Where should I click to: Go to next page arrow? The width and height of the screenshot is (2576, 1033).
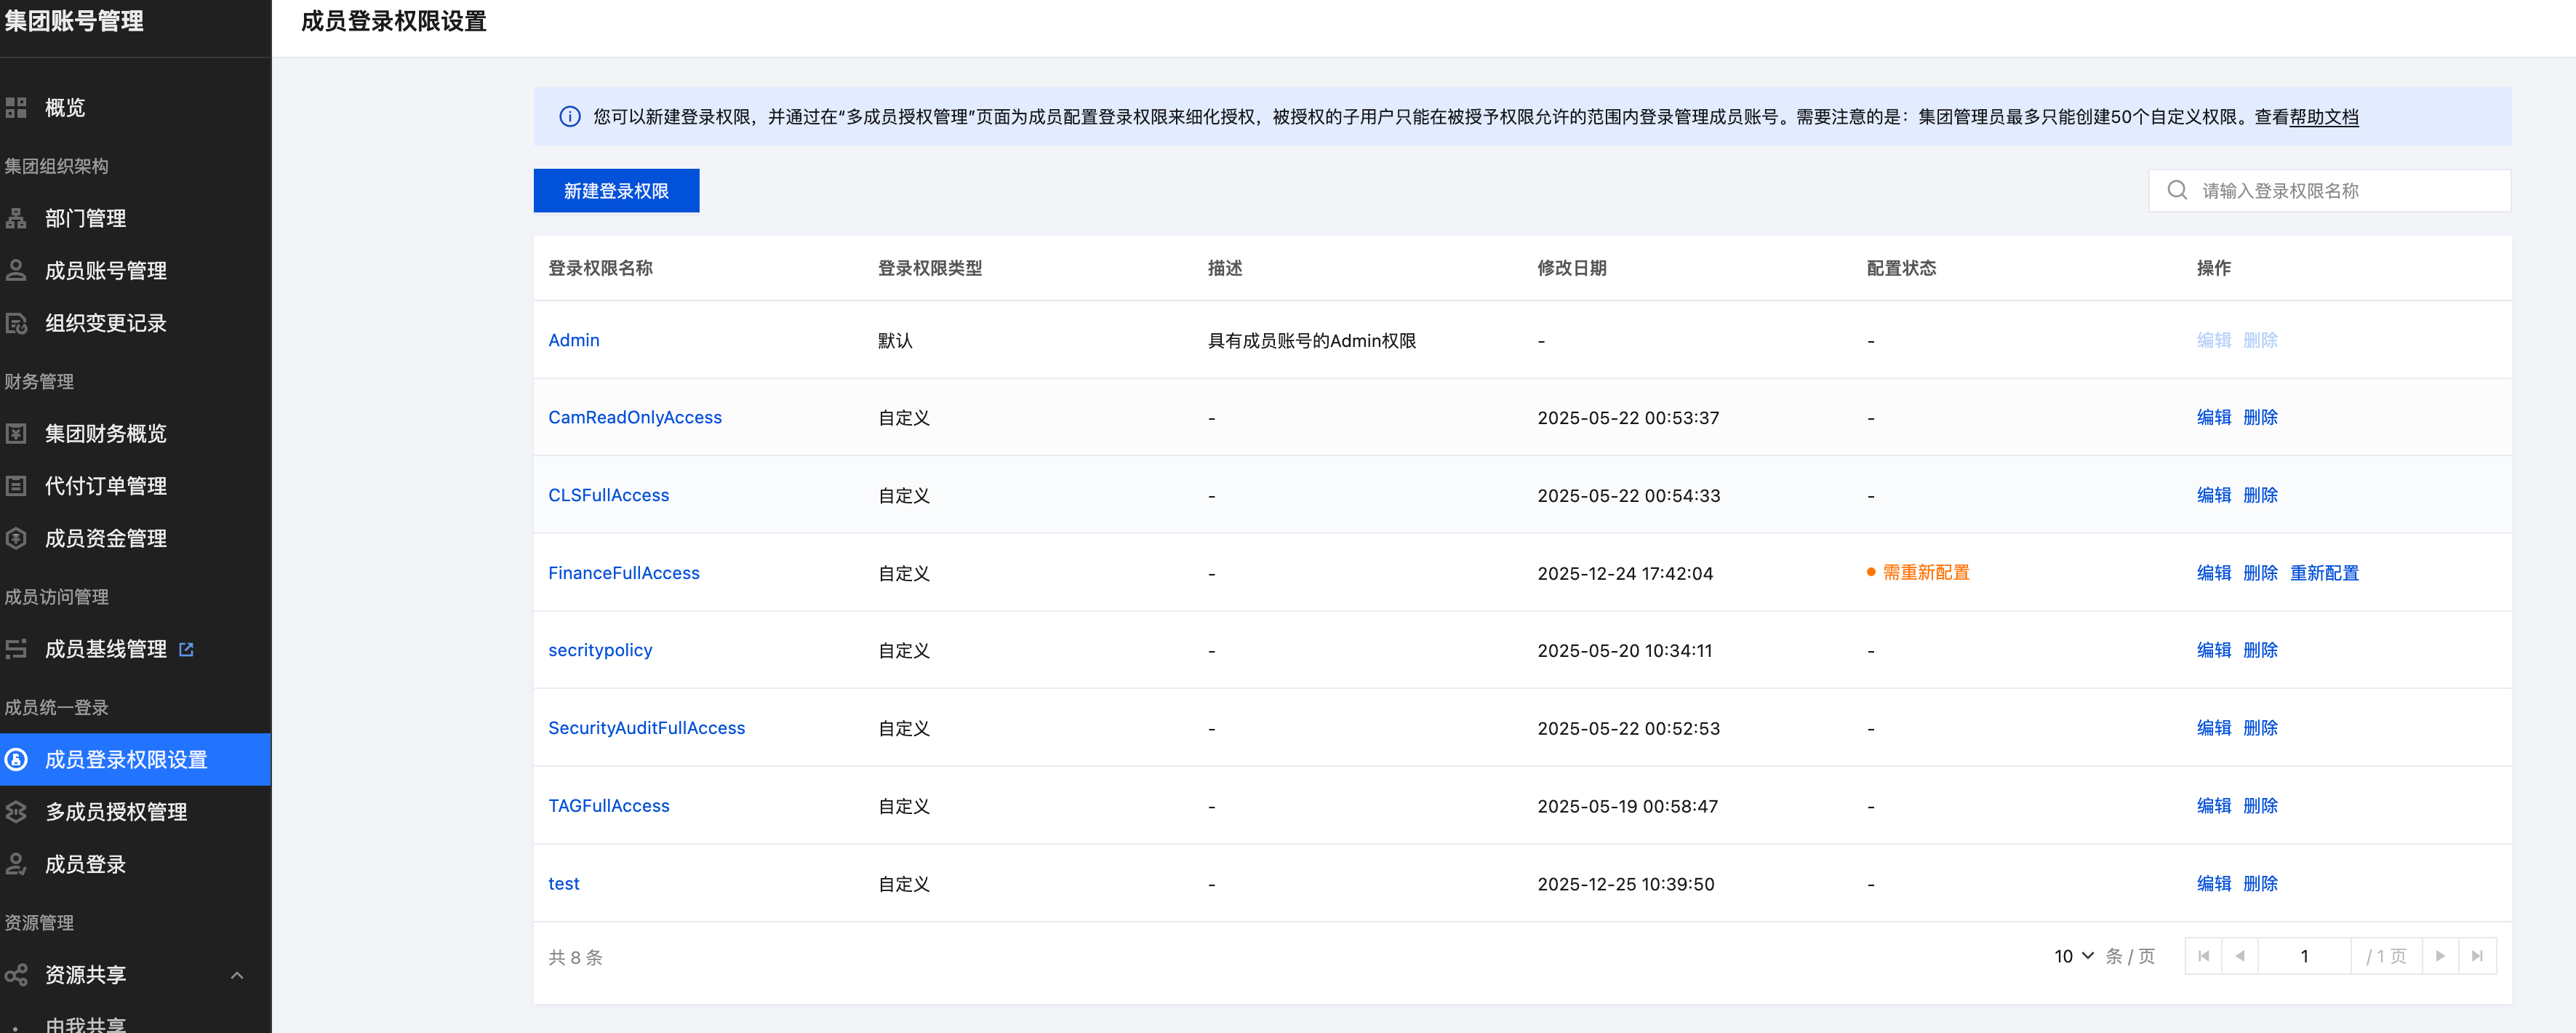[x=2440, y=956]
